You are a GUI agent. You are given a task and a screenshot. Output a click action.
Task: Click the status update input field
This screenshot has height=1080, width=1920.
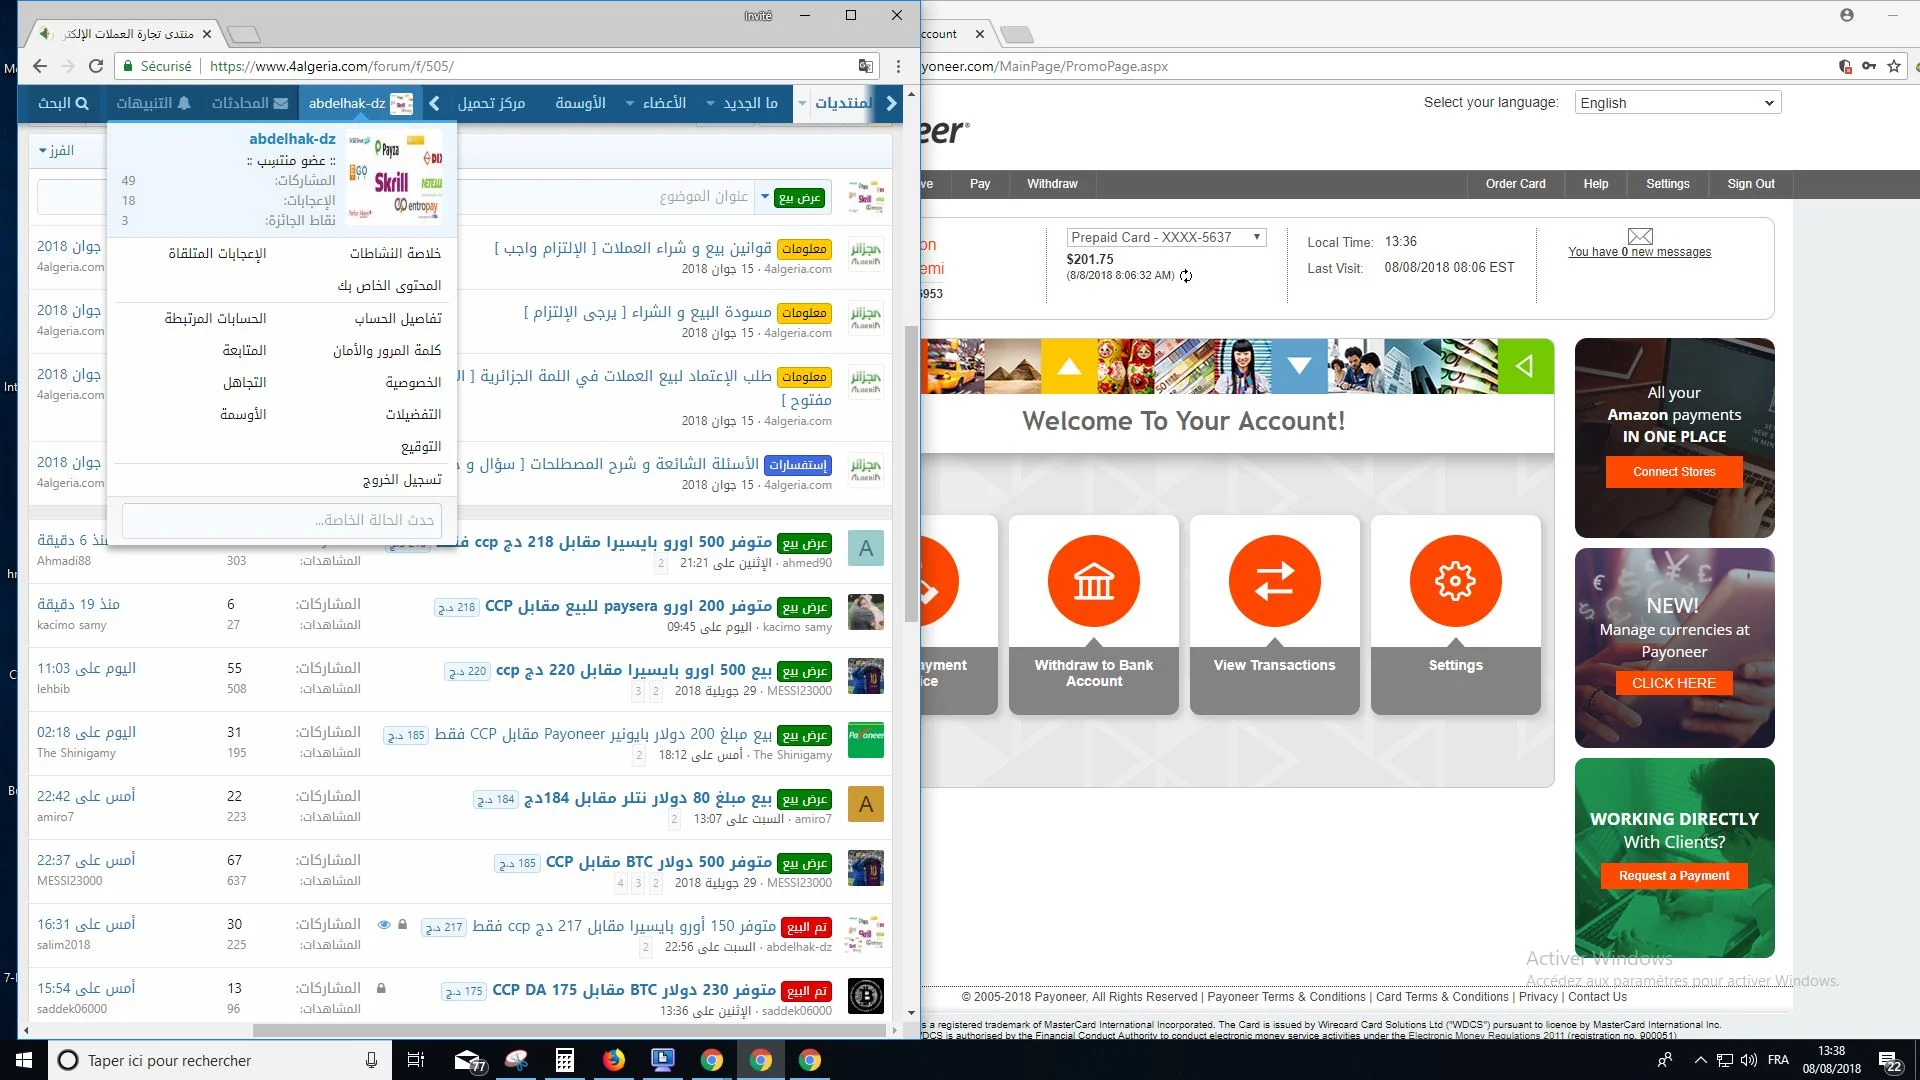pos(281,520)
